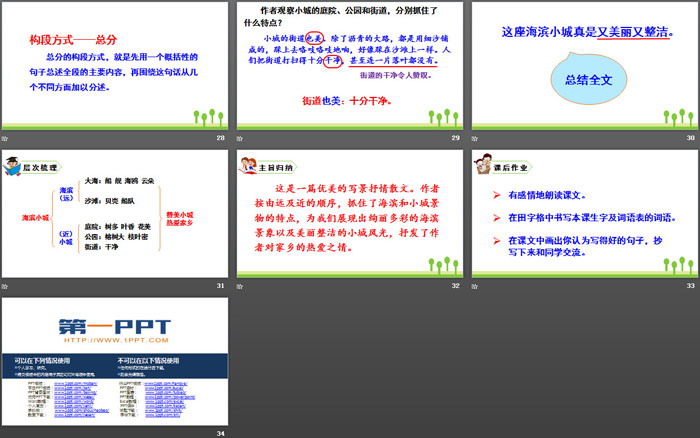Click slide number 29 label
This screenshot has width=700, height=438.
[455, 138]
